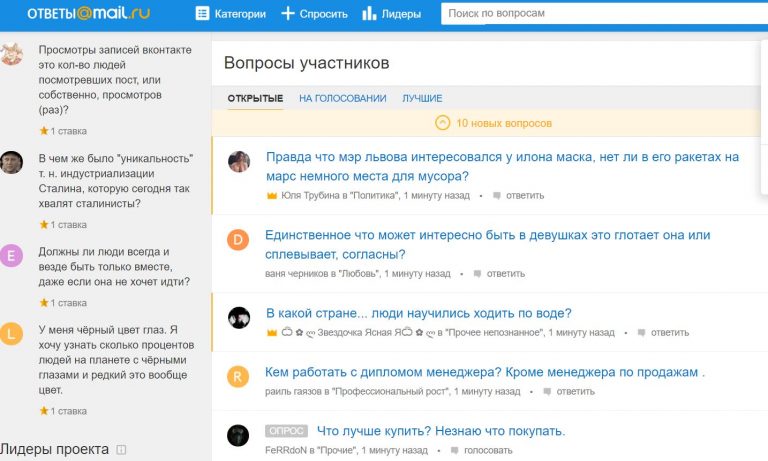Click ответить on the Любовь category question

click(x=505, y=273)
